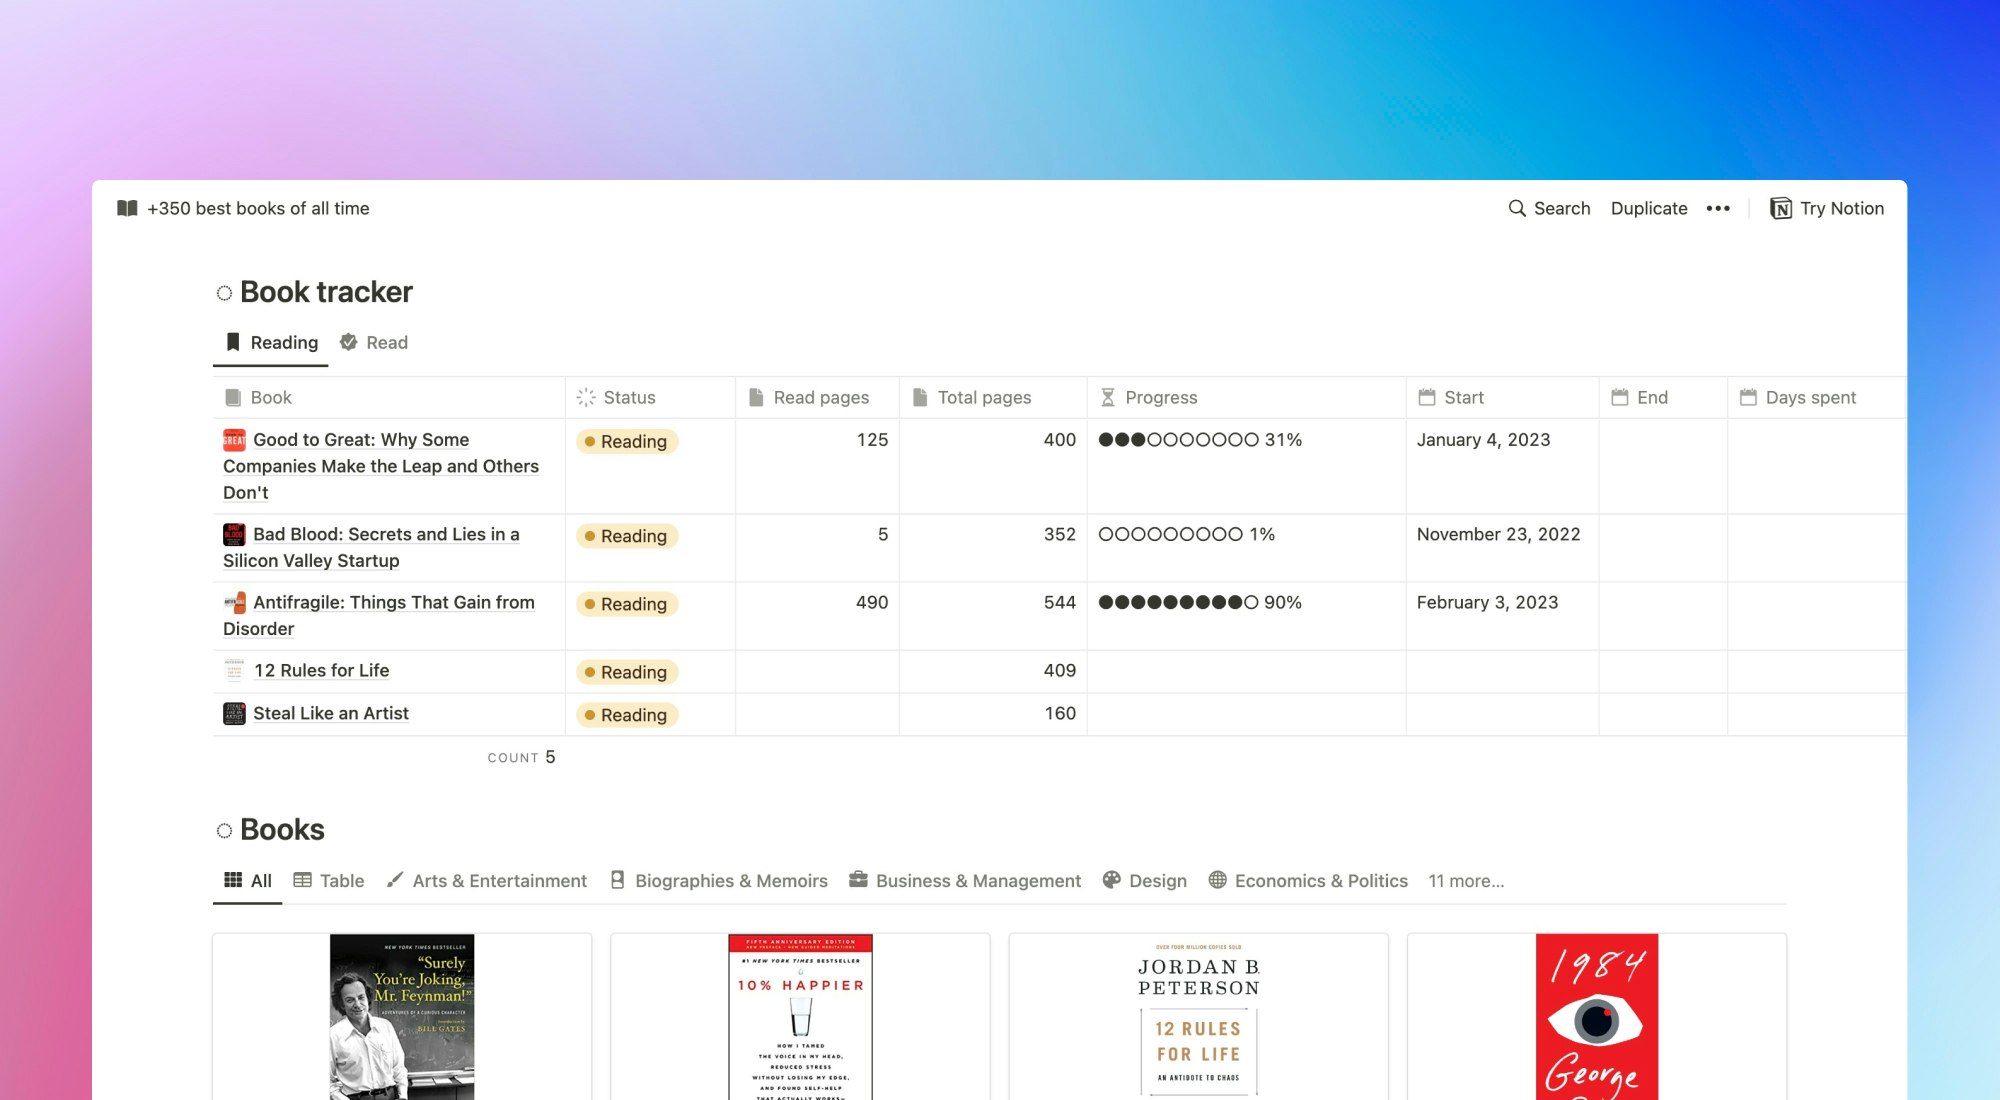2000x1100 pixels.
Task: Click the Good to Great cover icon
Action: coord(234,440)
